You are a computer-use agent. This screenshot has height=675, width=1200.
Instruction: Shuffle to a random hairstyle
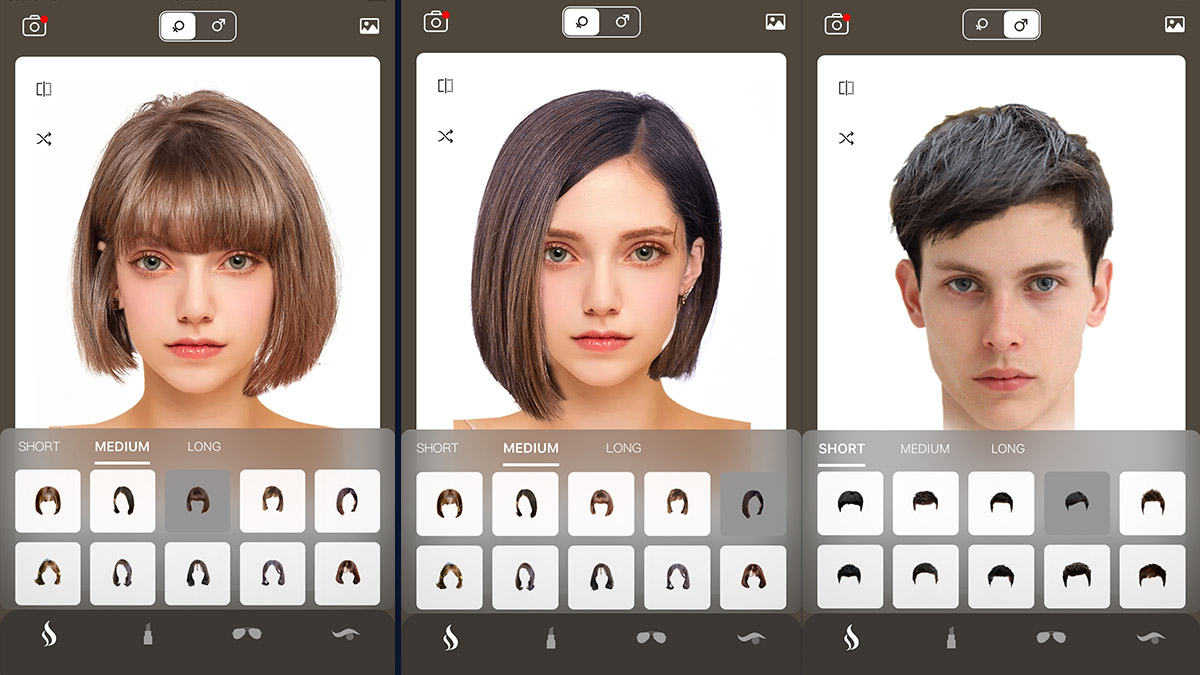click(44, 139)
